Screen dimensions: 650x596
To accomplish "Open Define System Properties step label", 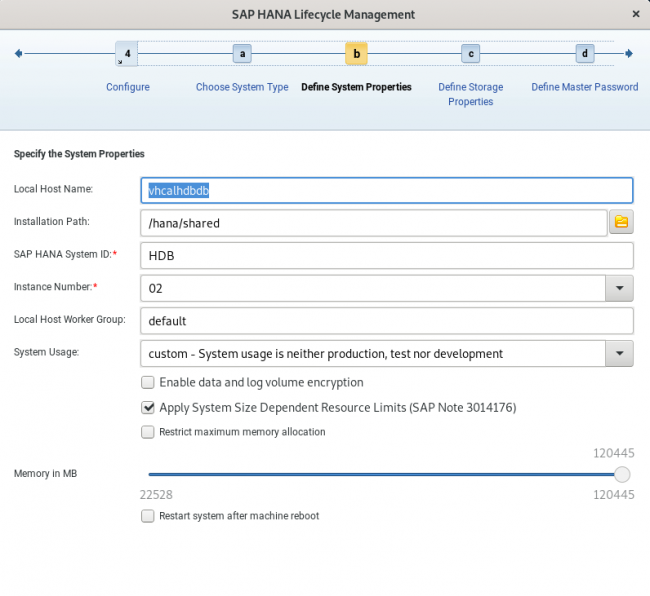I will (357, 87).
